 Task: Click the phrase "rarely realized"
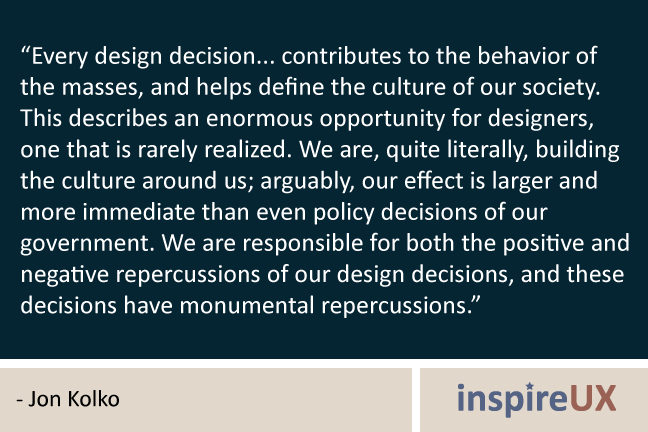[x=212, y=150]
